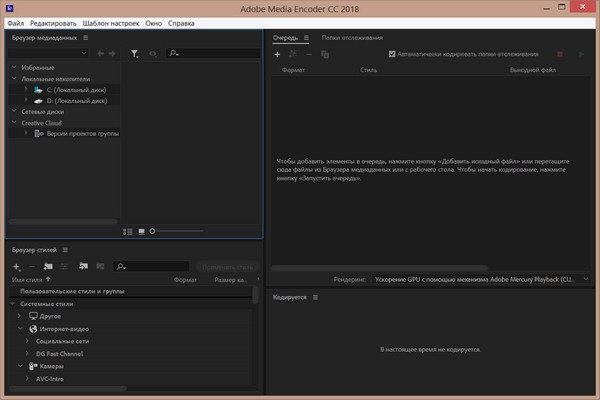The image size is (600, 400).
Task: Open the Файл menu
Action: coord(15,21)
